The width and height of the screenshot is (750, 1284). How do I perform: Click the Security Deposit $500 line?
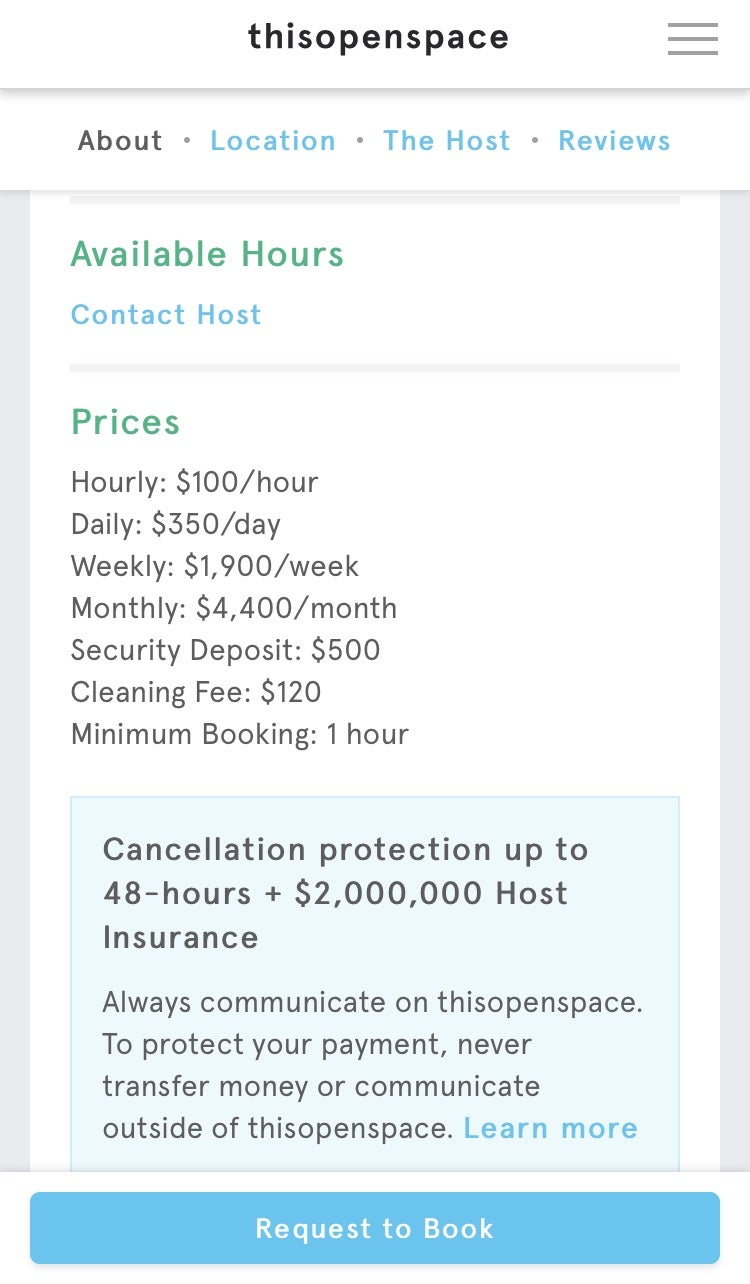pyautogui.click(x=225, y=651)
